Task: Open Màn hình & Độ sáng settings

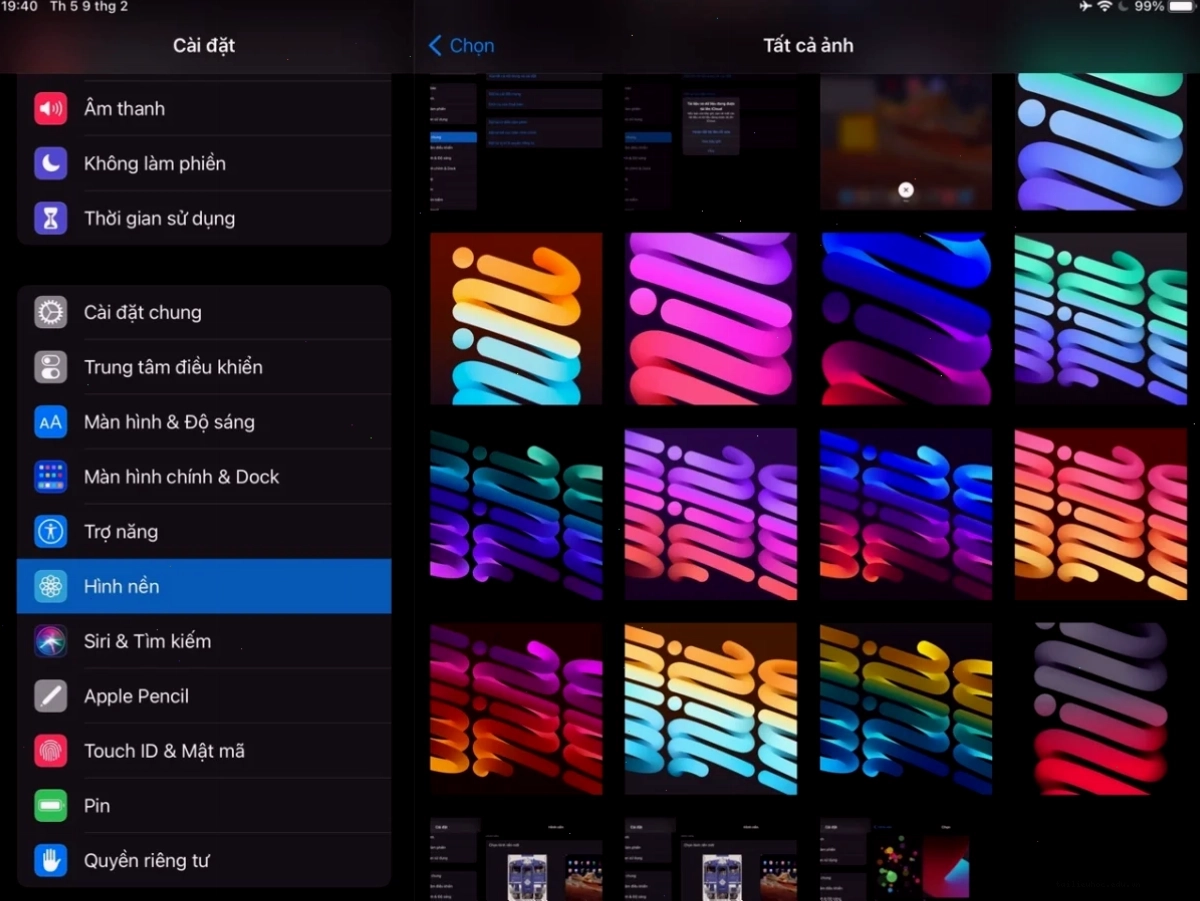Action: pos(204,422)
